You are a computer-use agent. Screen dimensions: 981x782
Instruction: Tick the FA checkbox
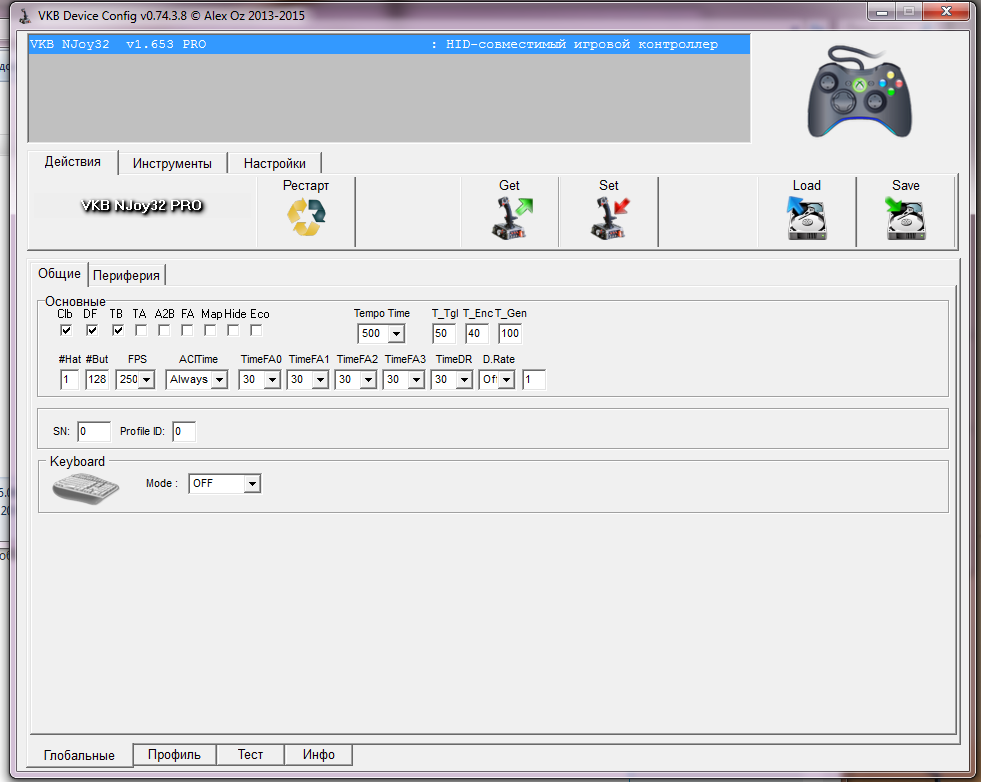187,330
